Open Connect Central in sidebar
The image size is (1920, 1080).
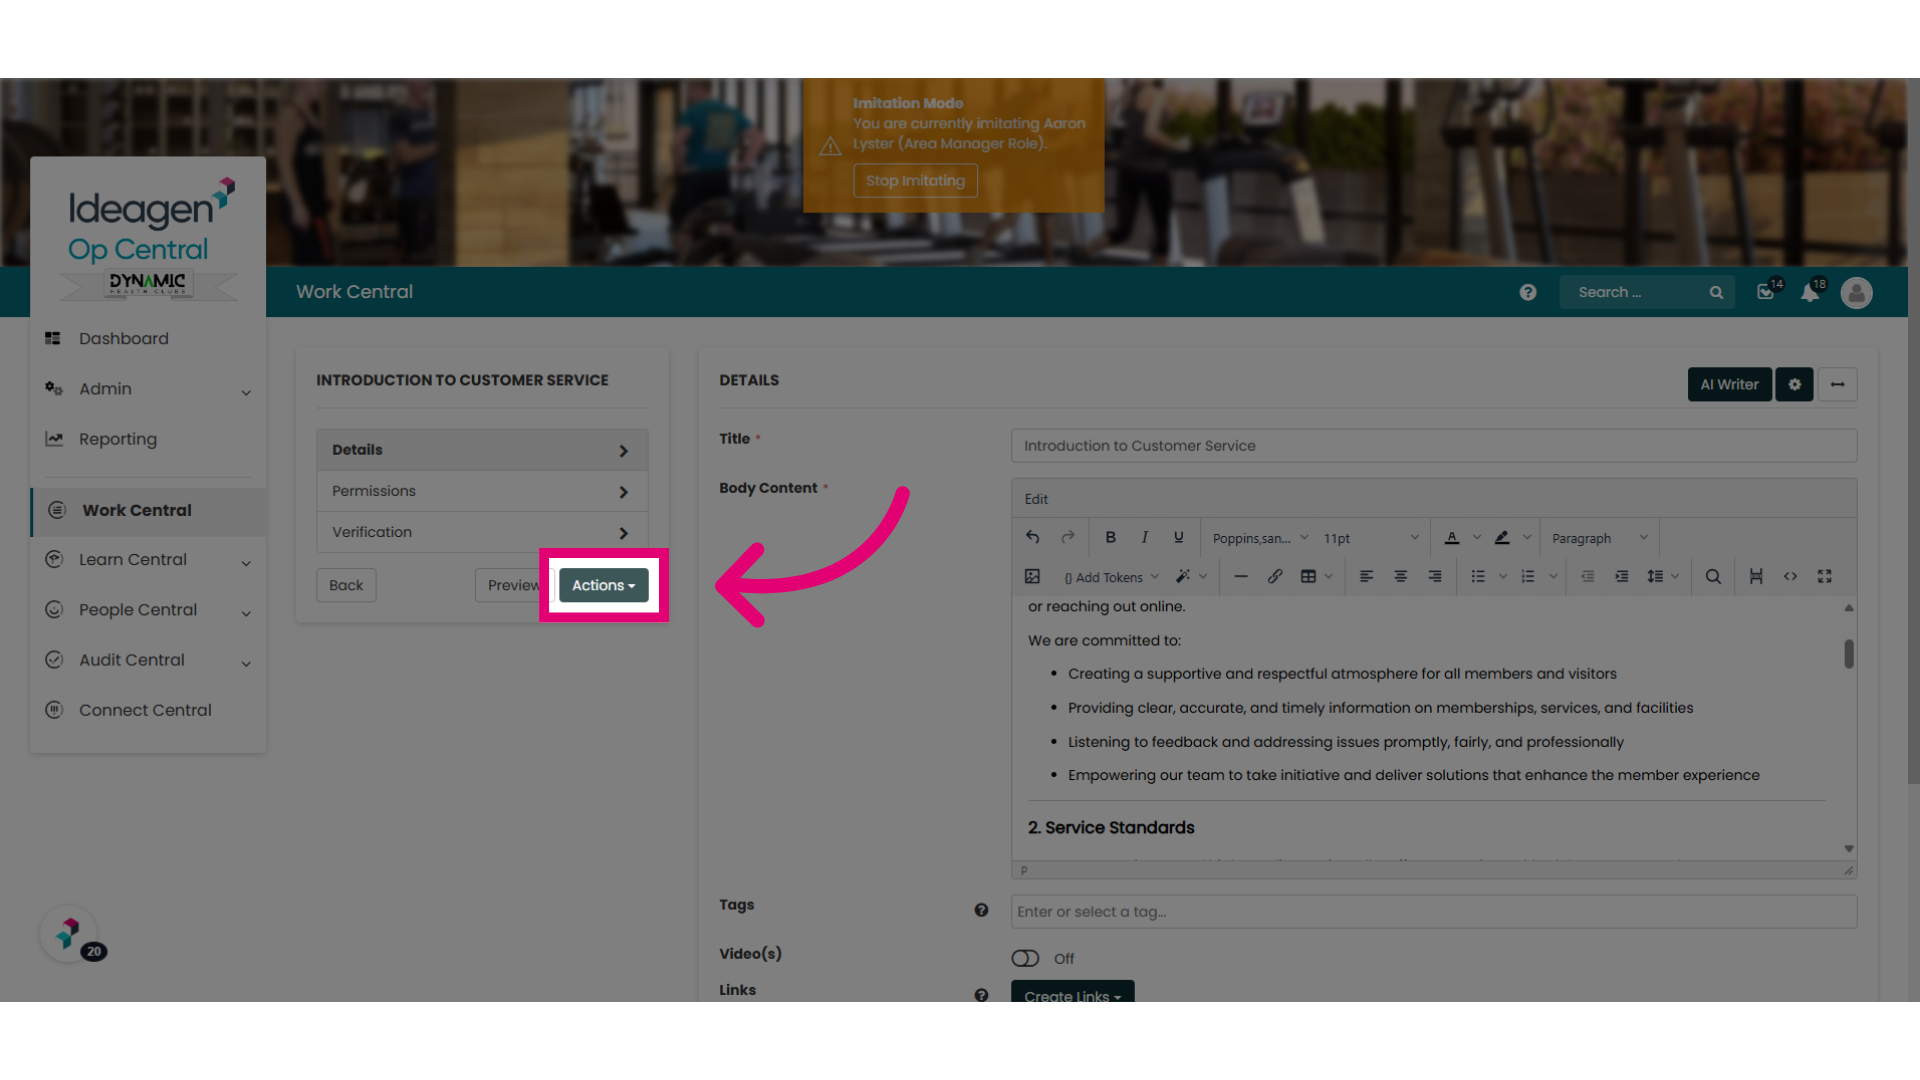(x=148, y=710)
